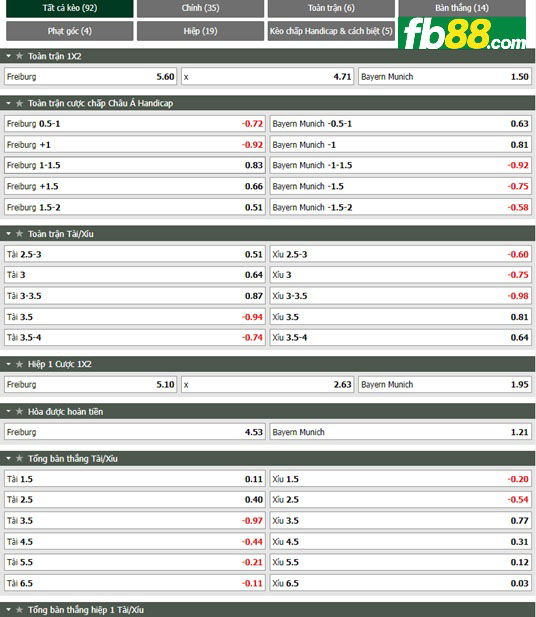Collapse the Châu Á Handicap section arrow
This screenshot has width=536, height=617.
pyautogui.click(x=8, y=103)
